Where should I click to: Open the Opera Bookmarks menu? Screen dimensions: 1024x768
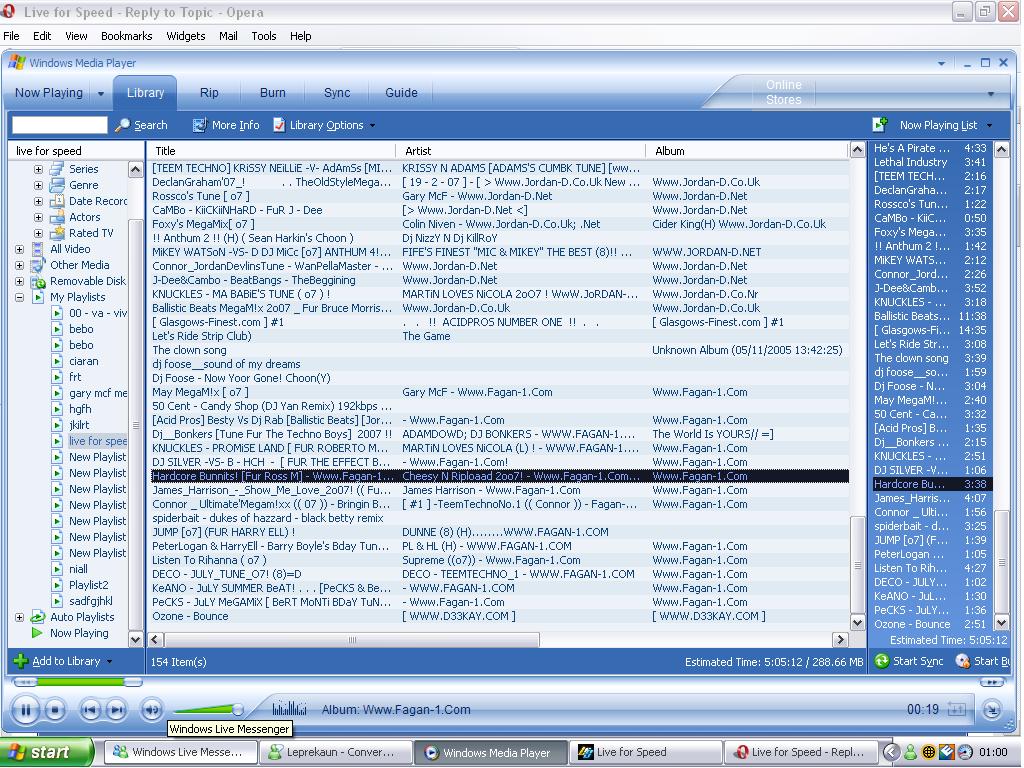126,36
